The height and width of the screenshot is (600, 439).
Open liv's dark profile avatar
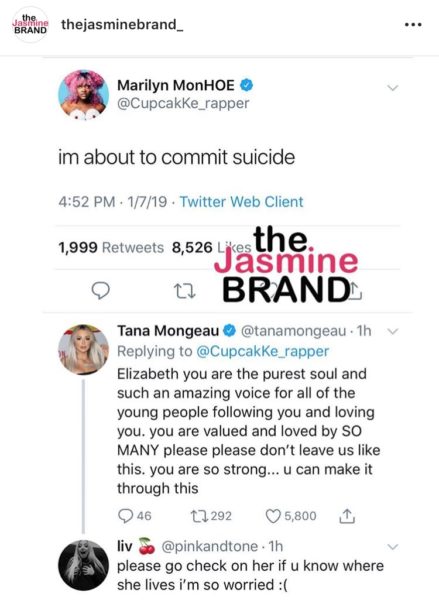coord(83,565)
